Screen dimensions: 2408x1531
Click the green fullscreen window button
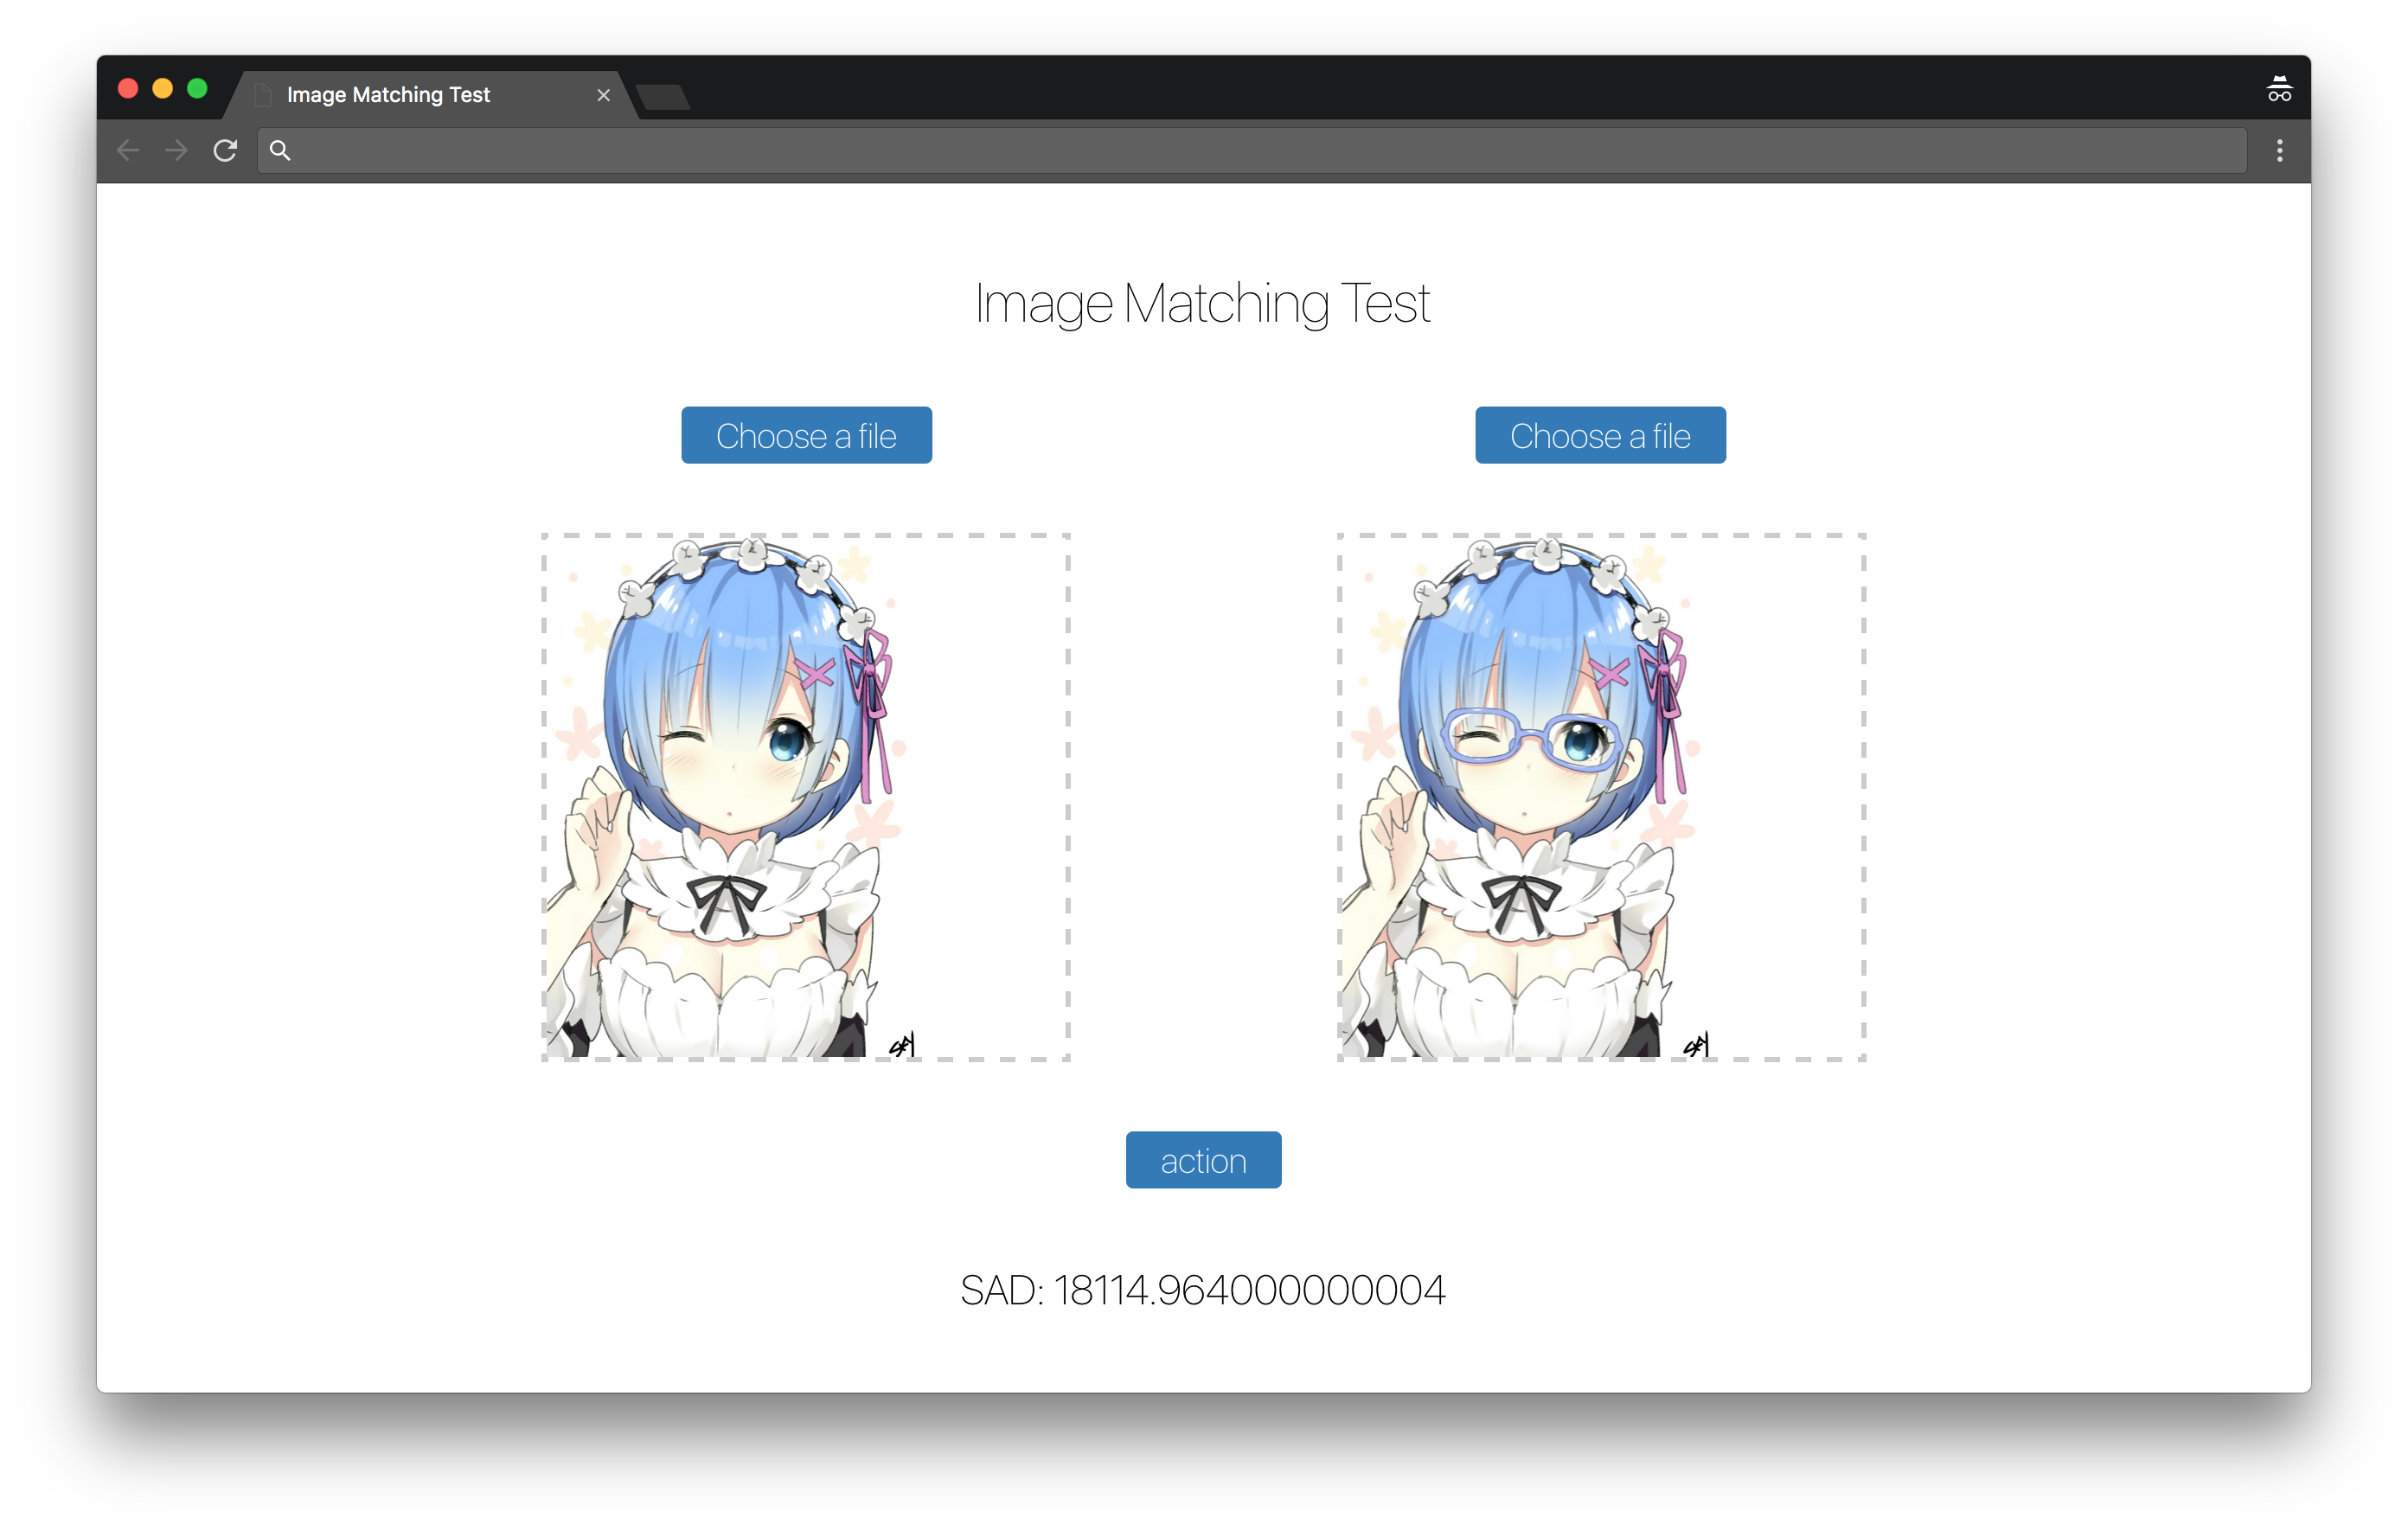[197, 89]
